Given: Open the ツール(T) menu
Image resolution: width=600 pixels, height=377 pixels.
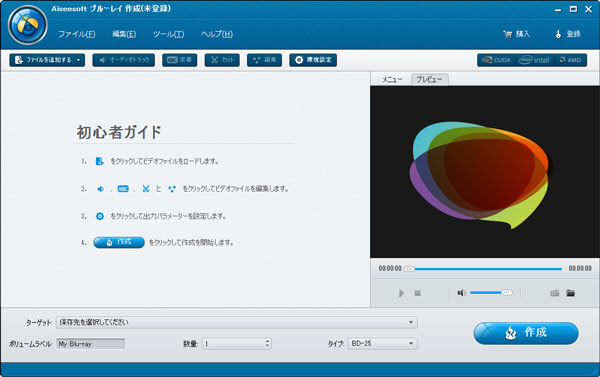Looking at the screenshot, I should (168, 34).
